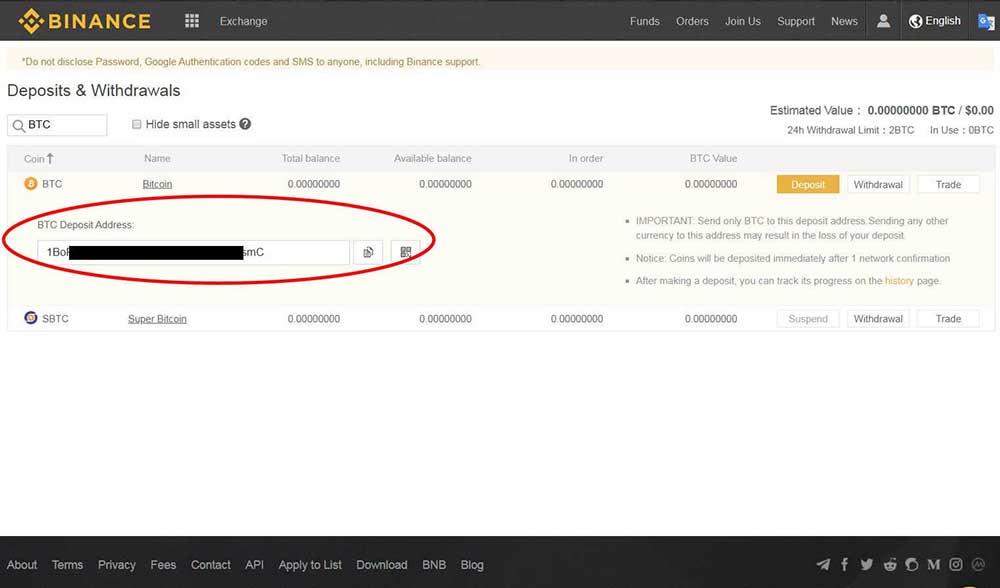Open the Contact footer link

[x=210, y=564]
